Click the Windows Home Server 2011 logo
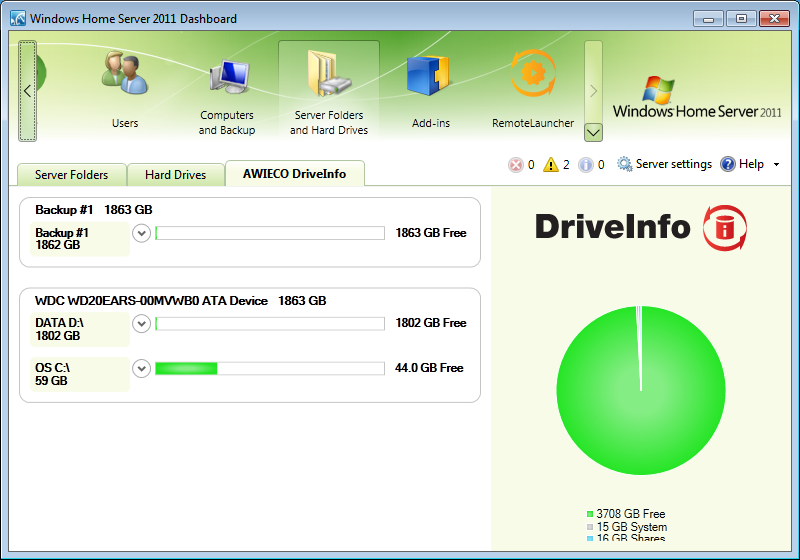 point(697,98)
